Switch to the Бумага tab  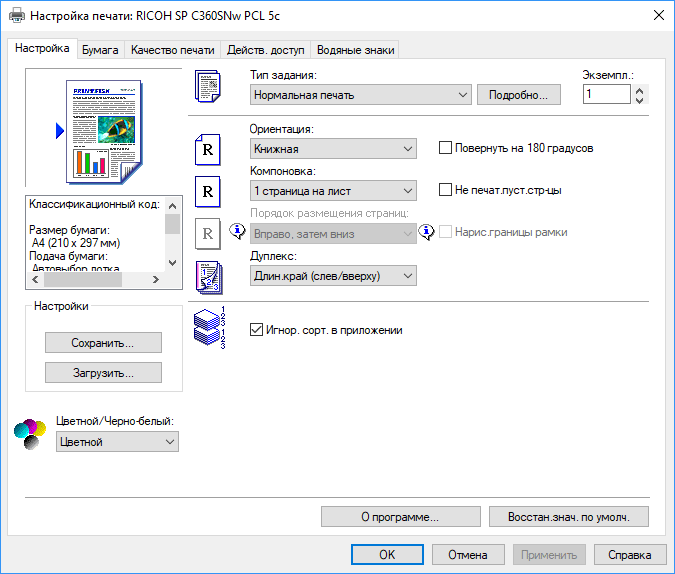pos(100,50)
